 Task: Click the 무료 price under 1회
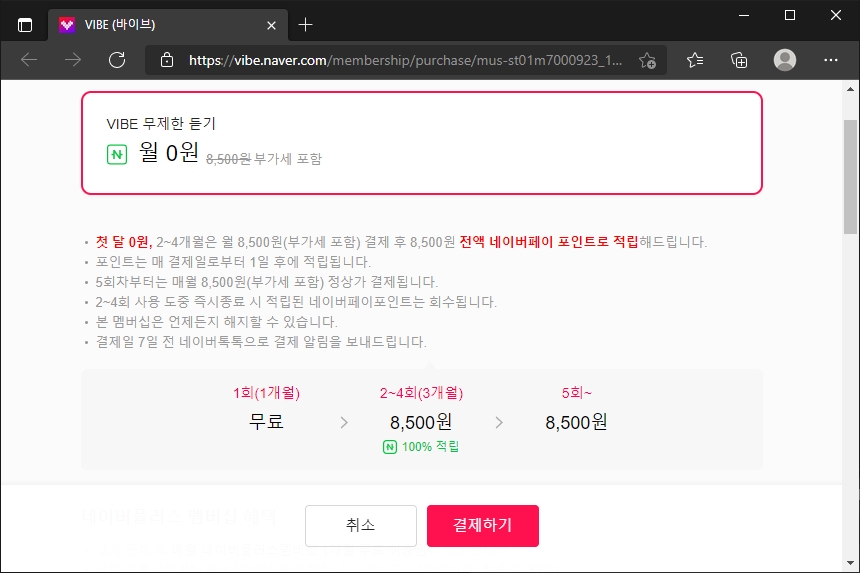(x=267, y=422)
